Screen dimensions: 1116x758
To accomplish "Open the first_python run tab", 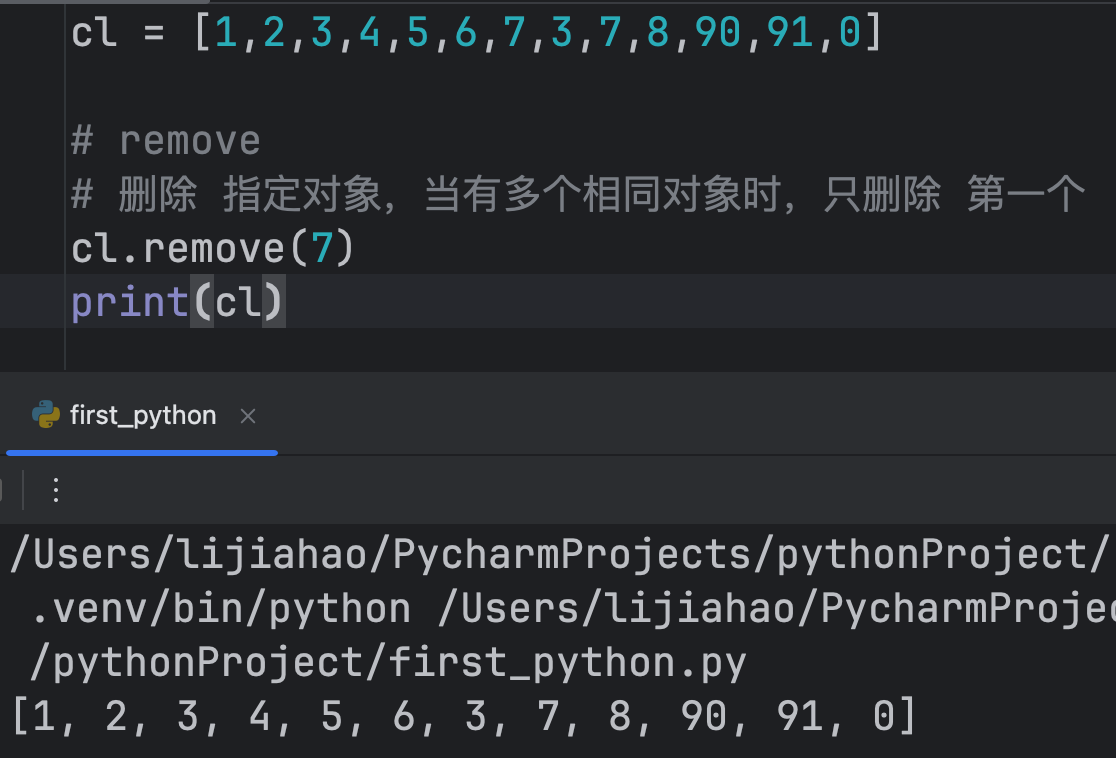I will coord(142,416).
